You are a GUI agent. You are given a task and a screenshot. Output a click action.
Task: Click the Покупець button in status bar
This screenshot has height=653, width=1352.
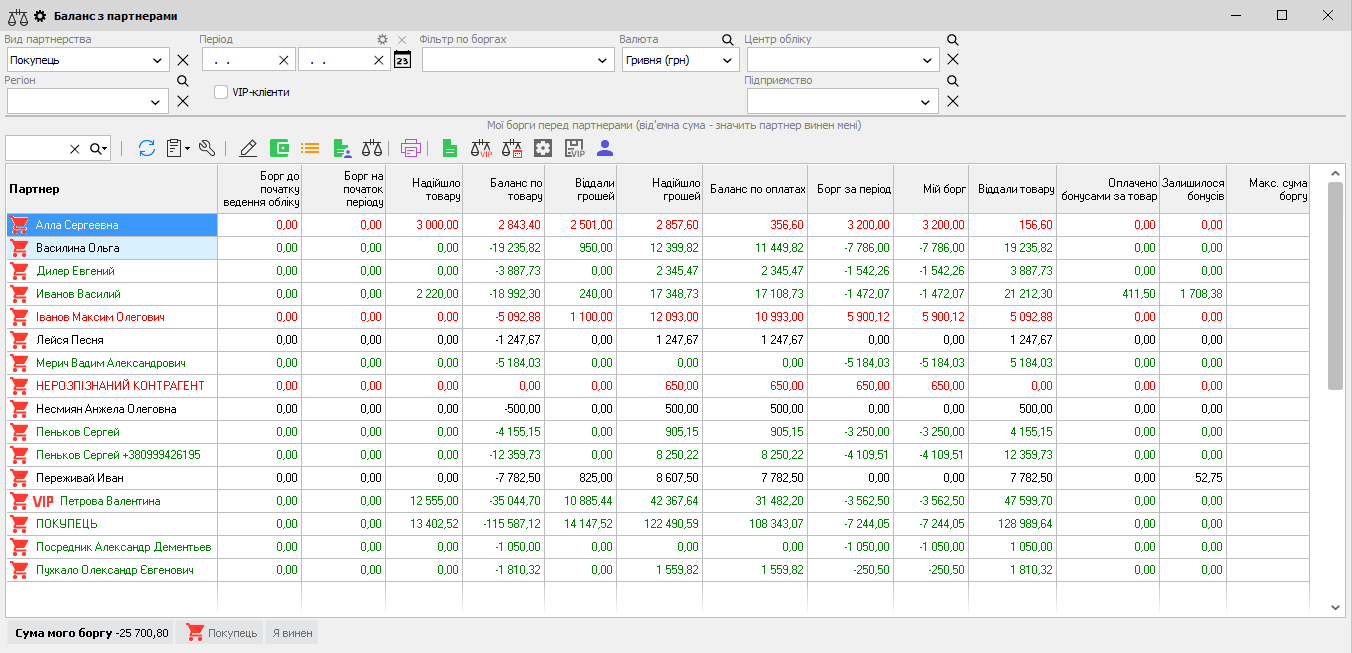(222, 632)
